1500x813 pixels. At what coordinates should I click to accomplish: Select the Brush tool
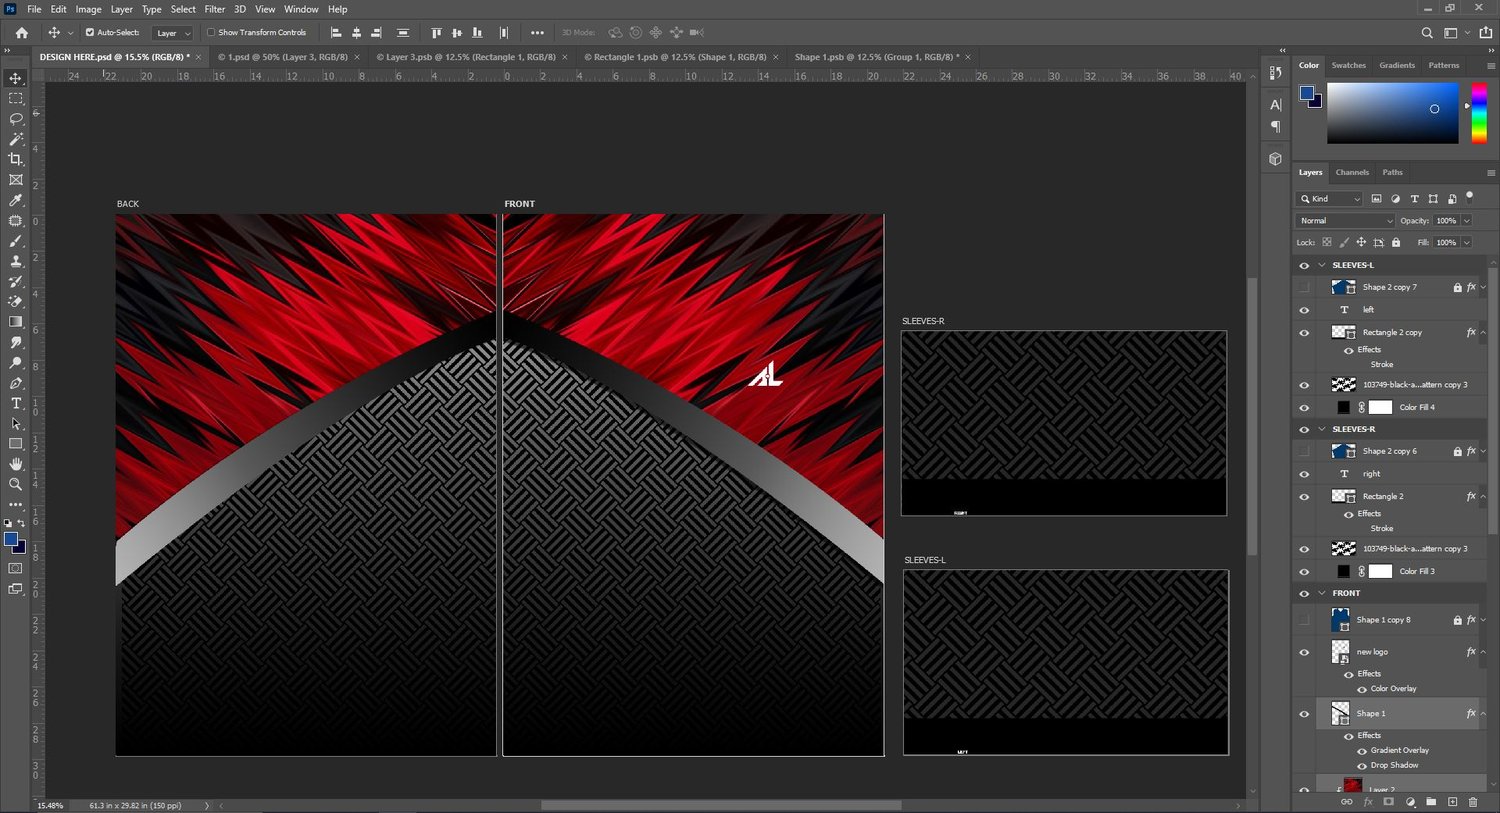[x=16, y=241]
